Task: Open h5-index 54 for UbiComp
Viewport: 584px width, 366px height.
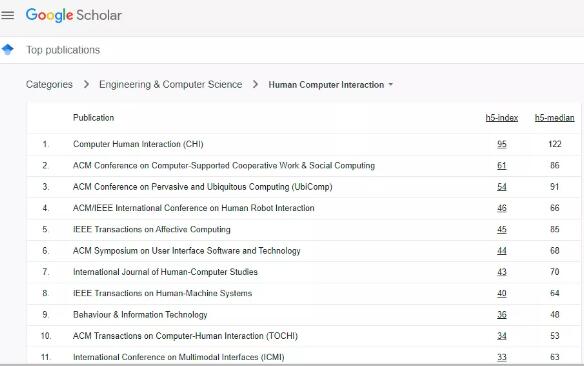Action: coord(502,187)
